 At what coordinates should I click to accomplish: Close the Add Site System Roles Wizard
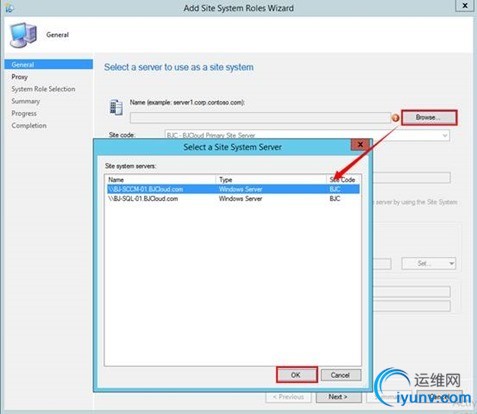[464, 6]
